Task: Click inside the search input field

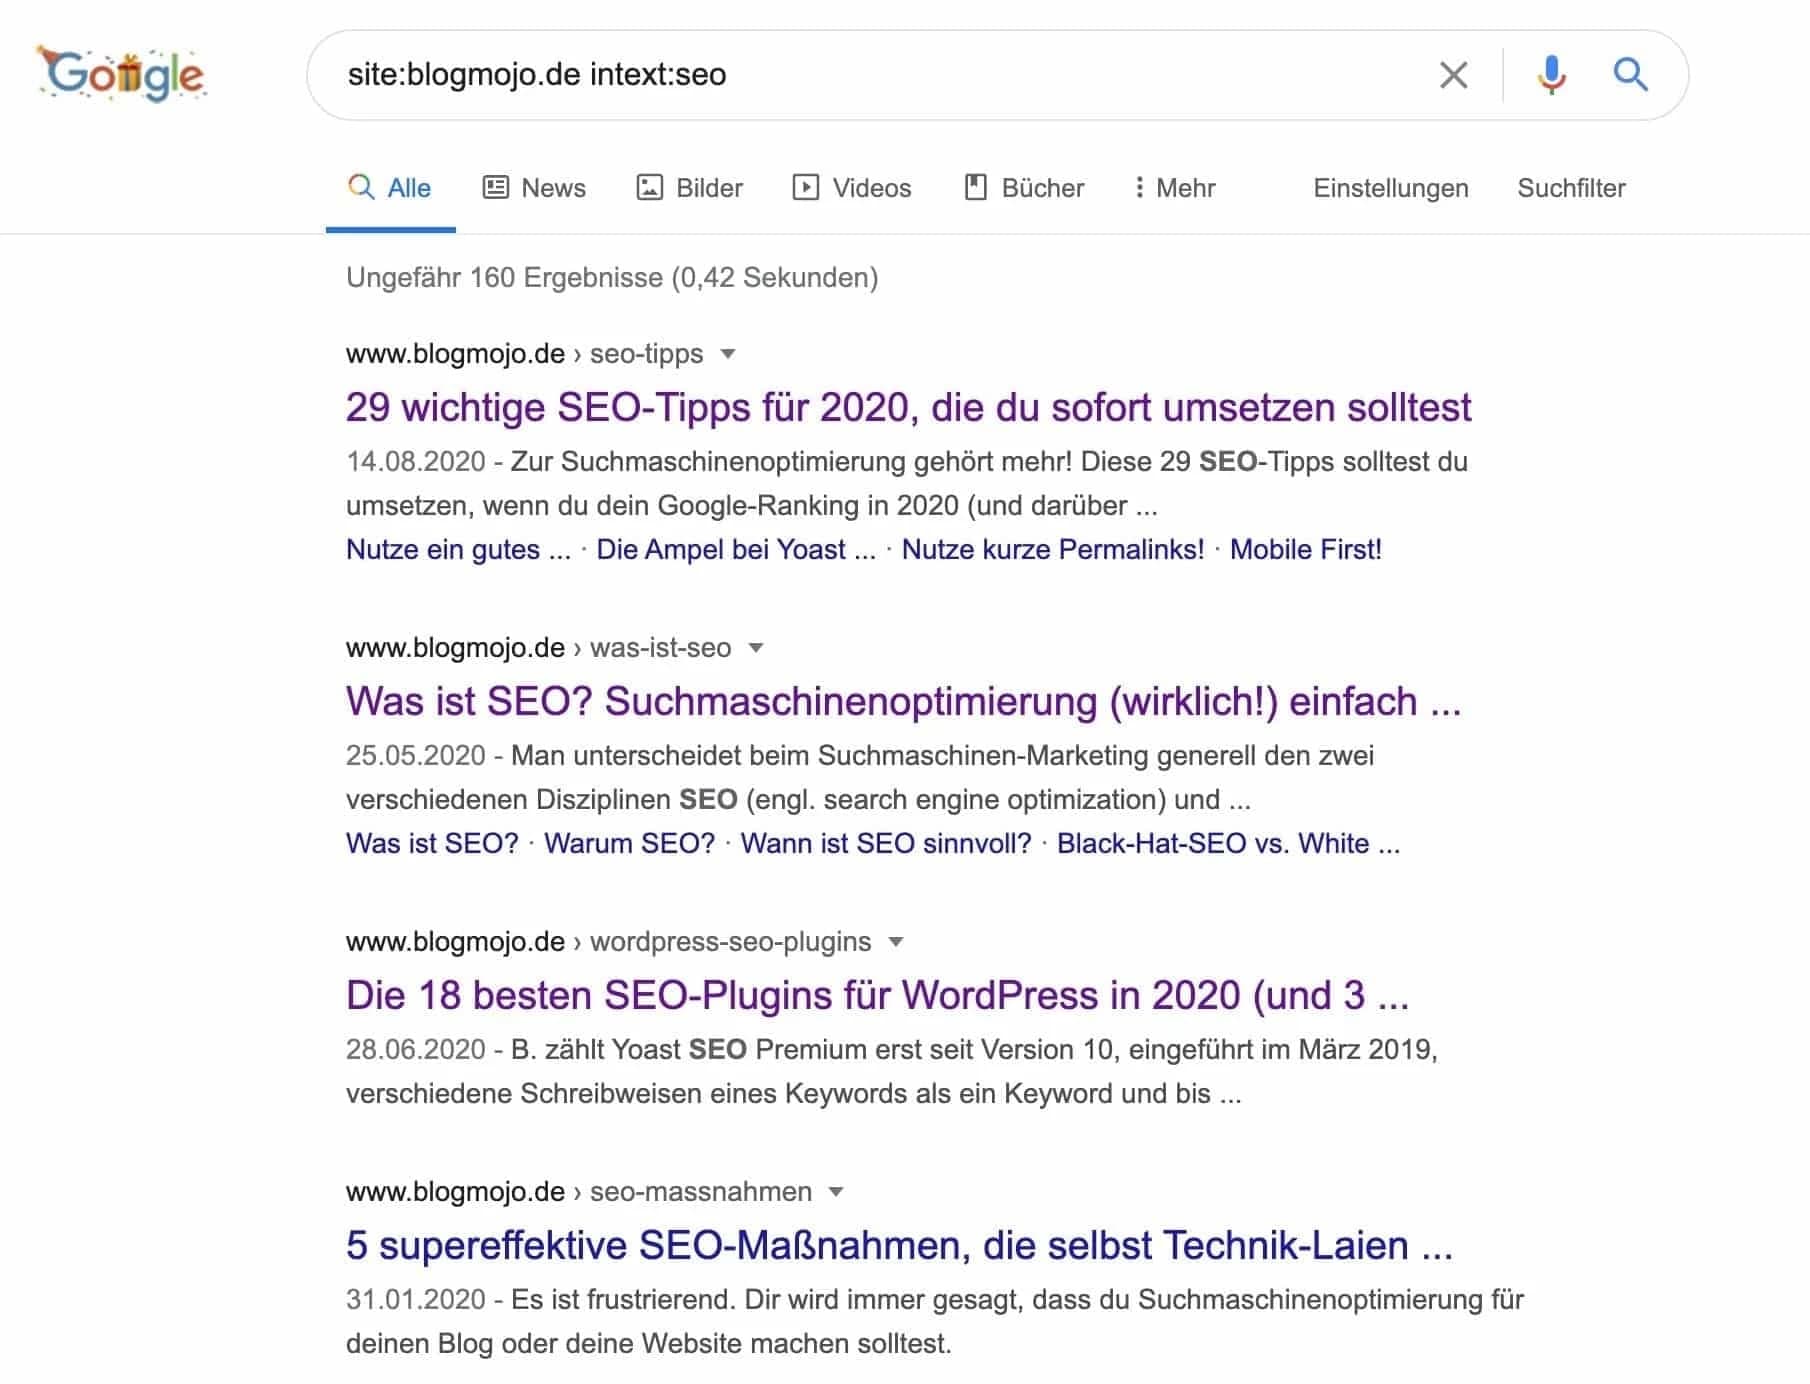Action: (x=800, y=73)
